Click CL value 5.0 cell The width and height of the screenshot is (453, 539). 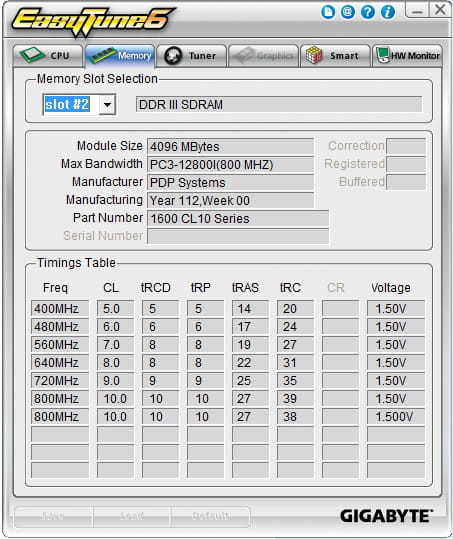coord(115,308)
